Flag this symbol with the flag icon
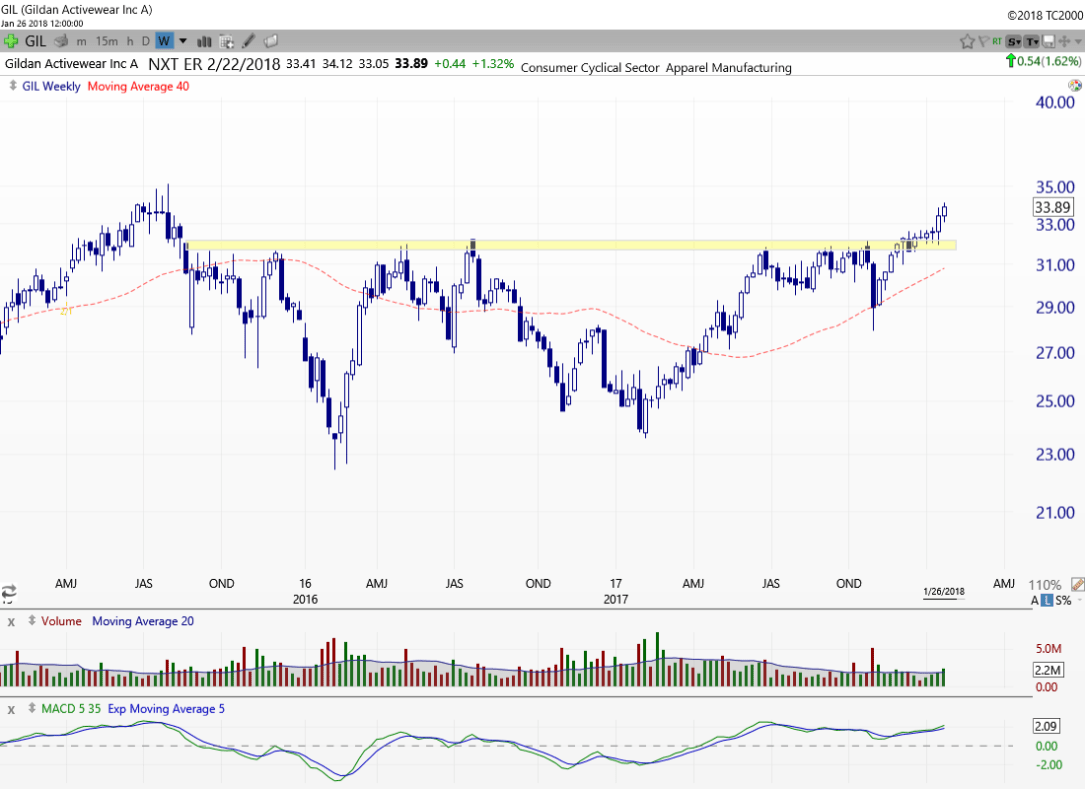 [x=984, y=41]
